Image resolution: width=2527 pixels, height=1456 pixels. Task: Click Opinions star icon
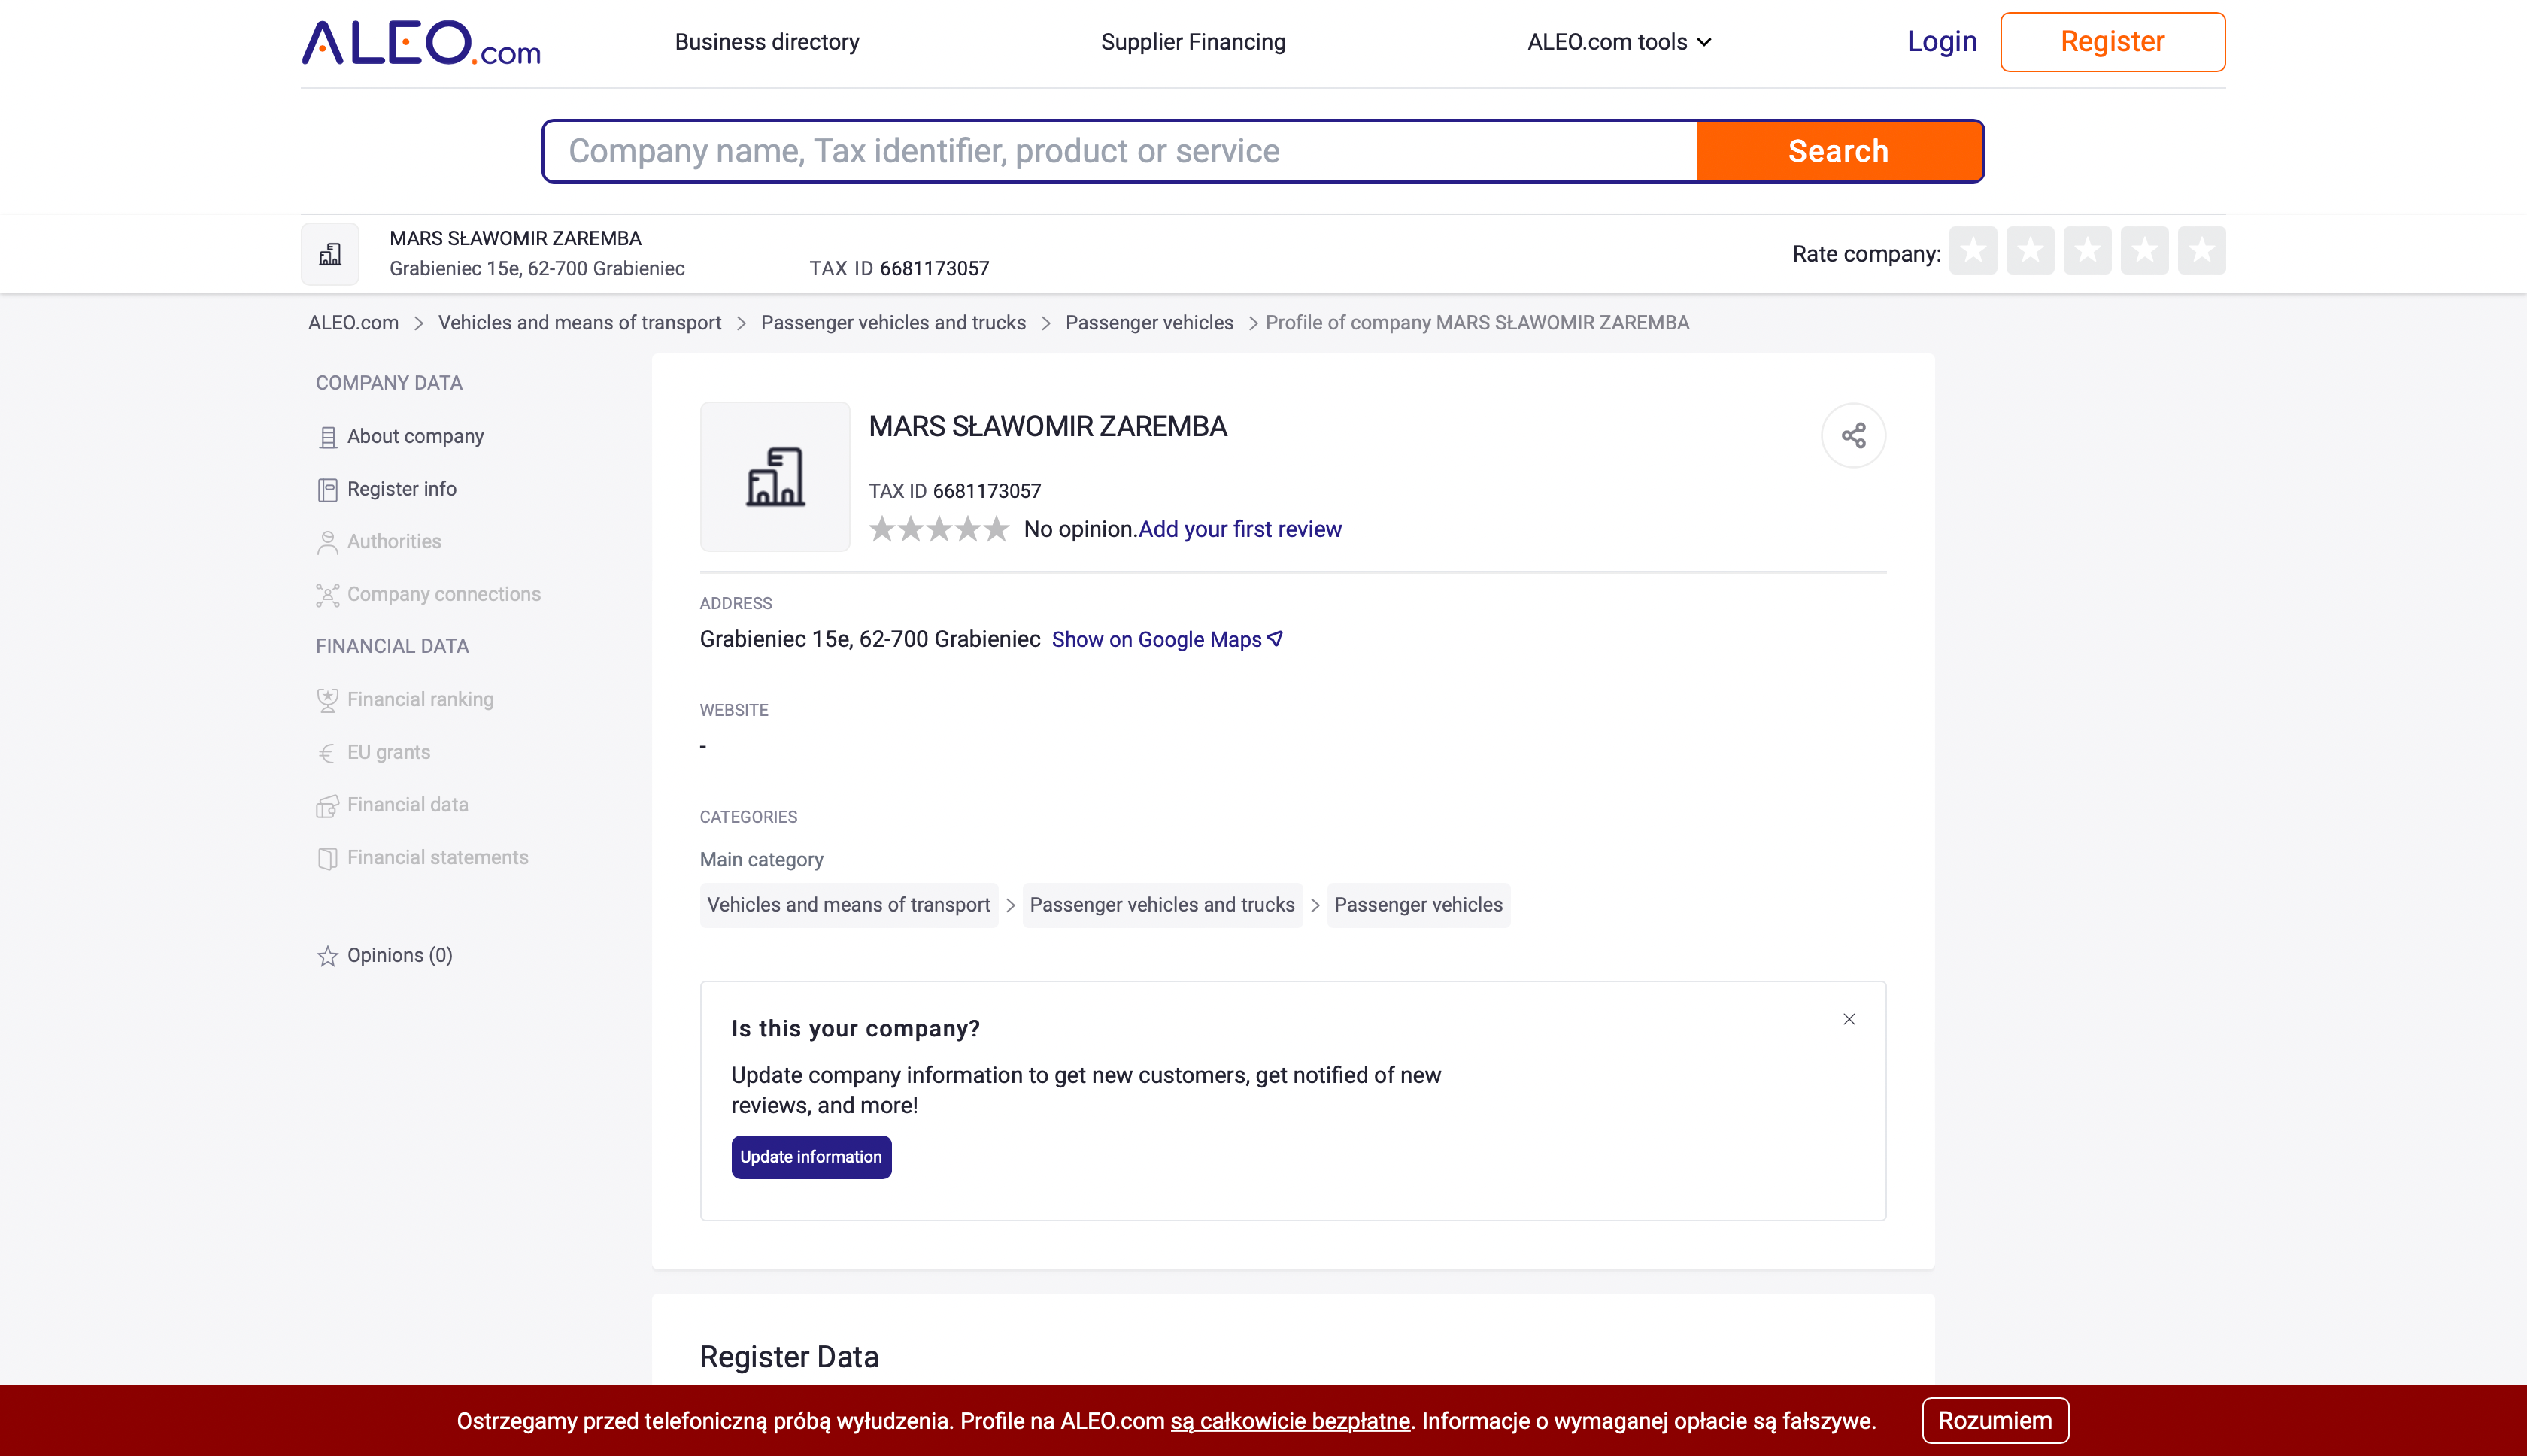point(327,957)
